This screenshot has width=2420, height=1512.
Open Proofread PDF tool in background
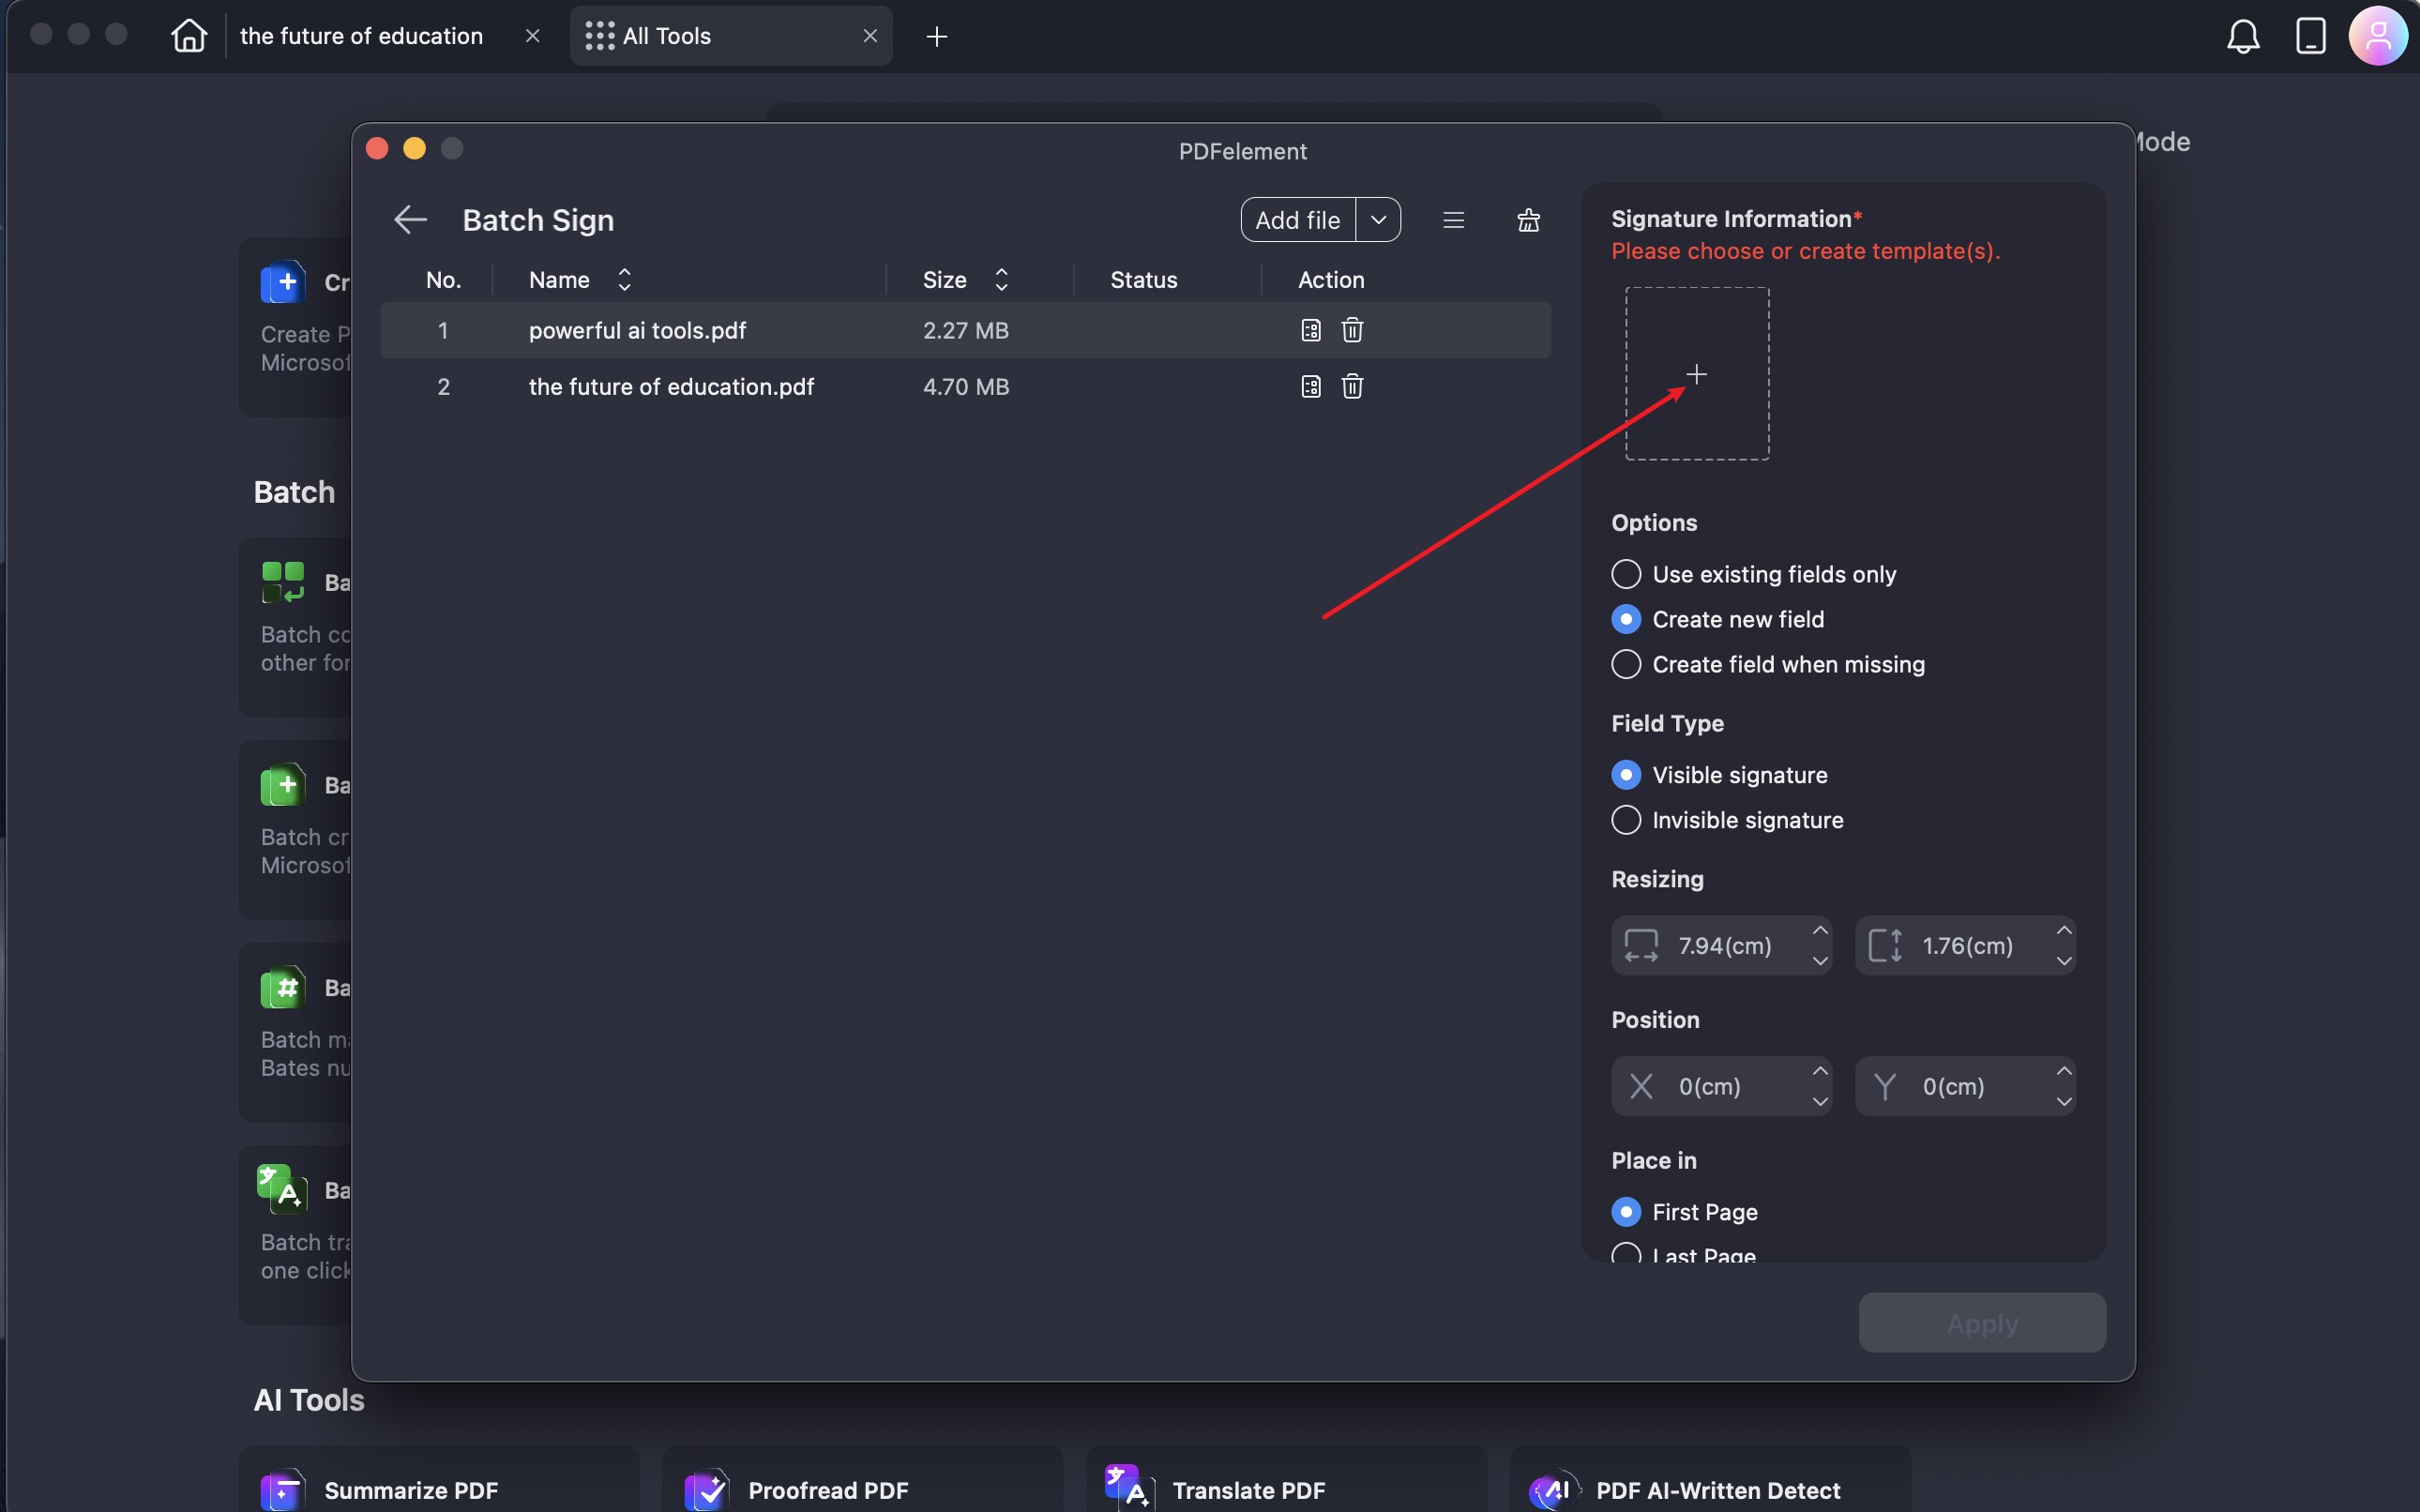[x=862, y=1480]
